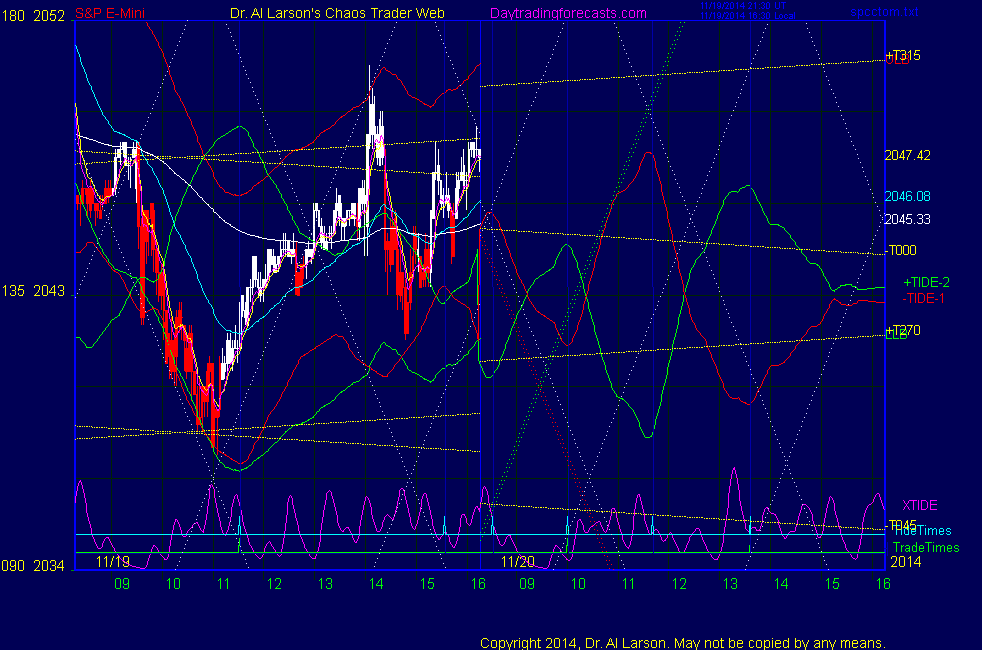Viewport: 982px width, 650px height.
Task: Select the white 2045.33 price value
Action: (x=907, y=220)
